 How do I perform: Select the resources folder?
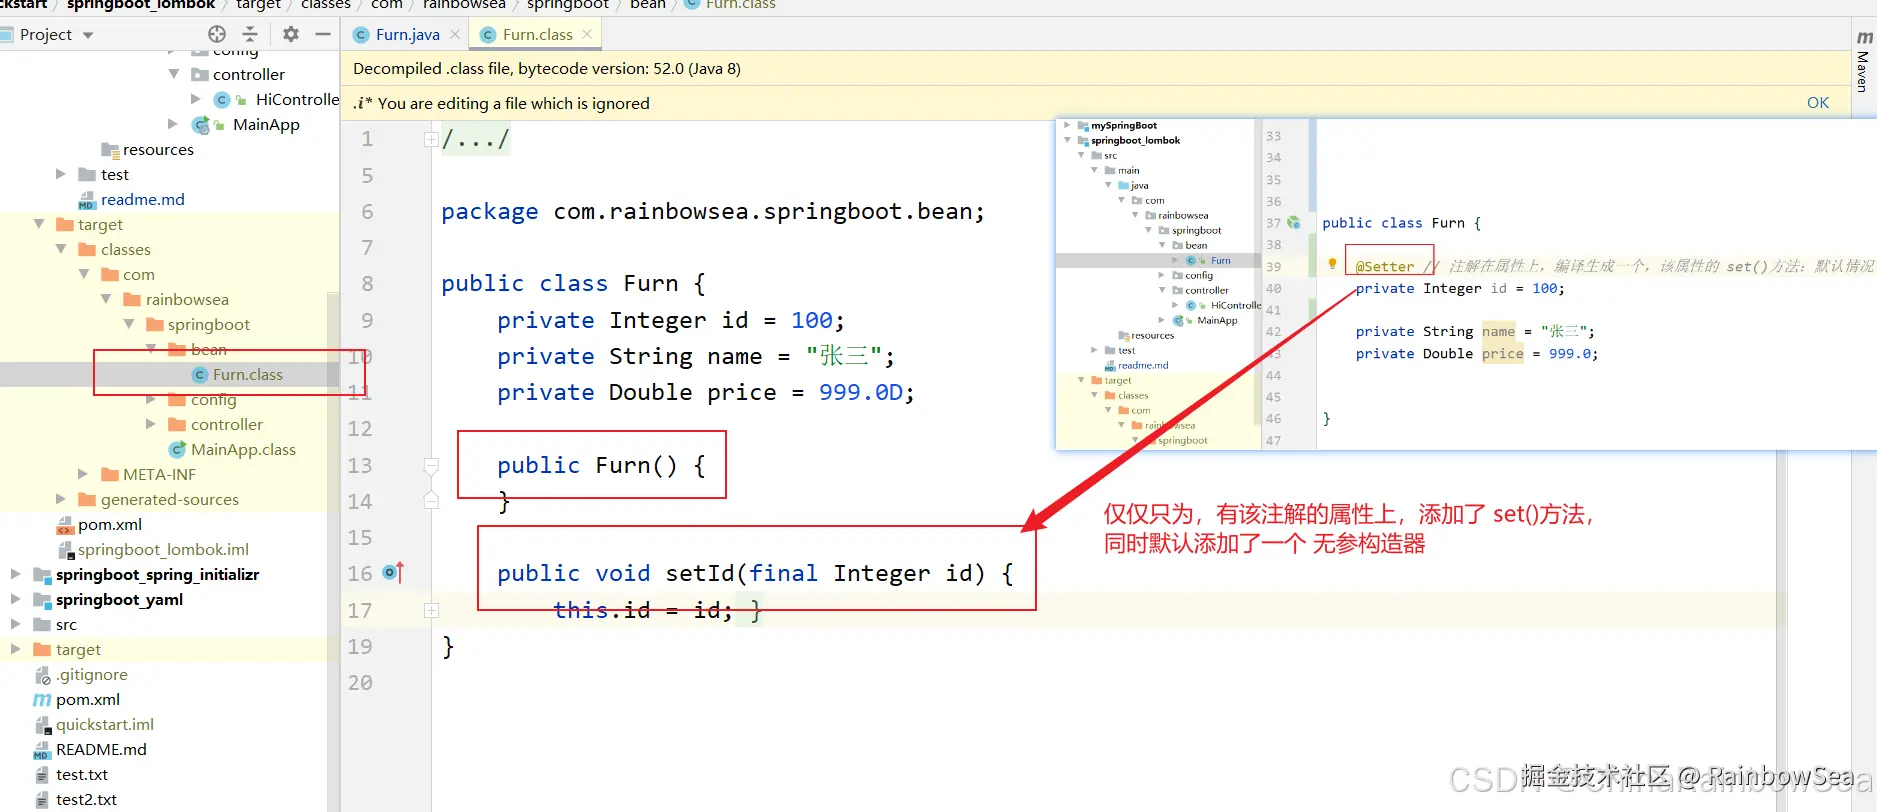pos(158,149)
